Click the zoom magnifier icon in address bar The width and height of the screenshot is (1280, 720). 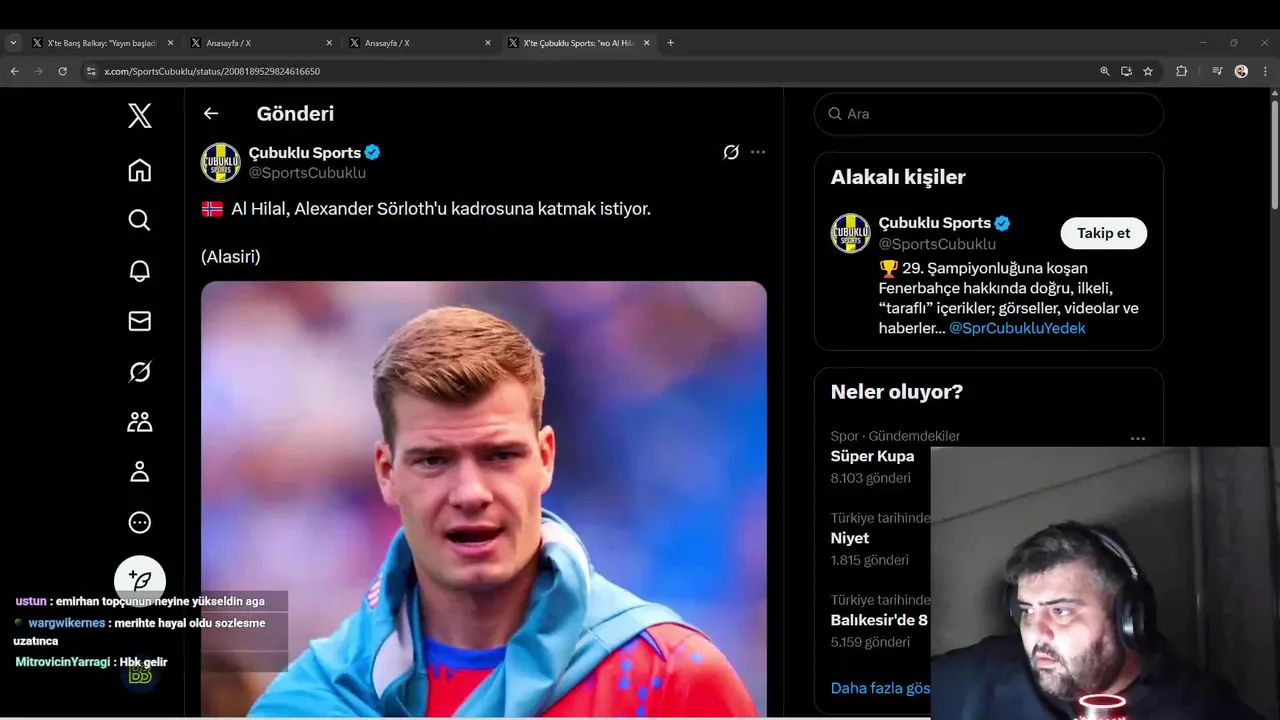click(x=1104, y=71)
